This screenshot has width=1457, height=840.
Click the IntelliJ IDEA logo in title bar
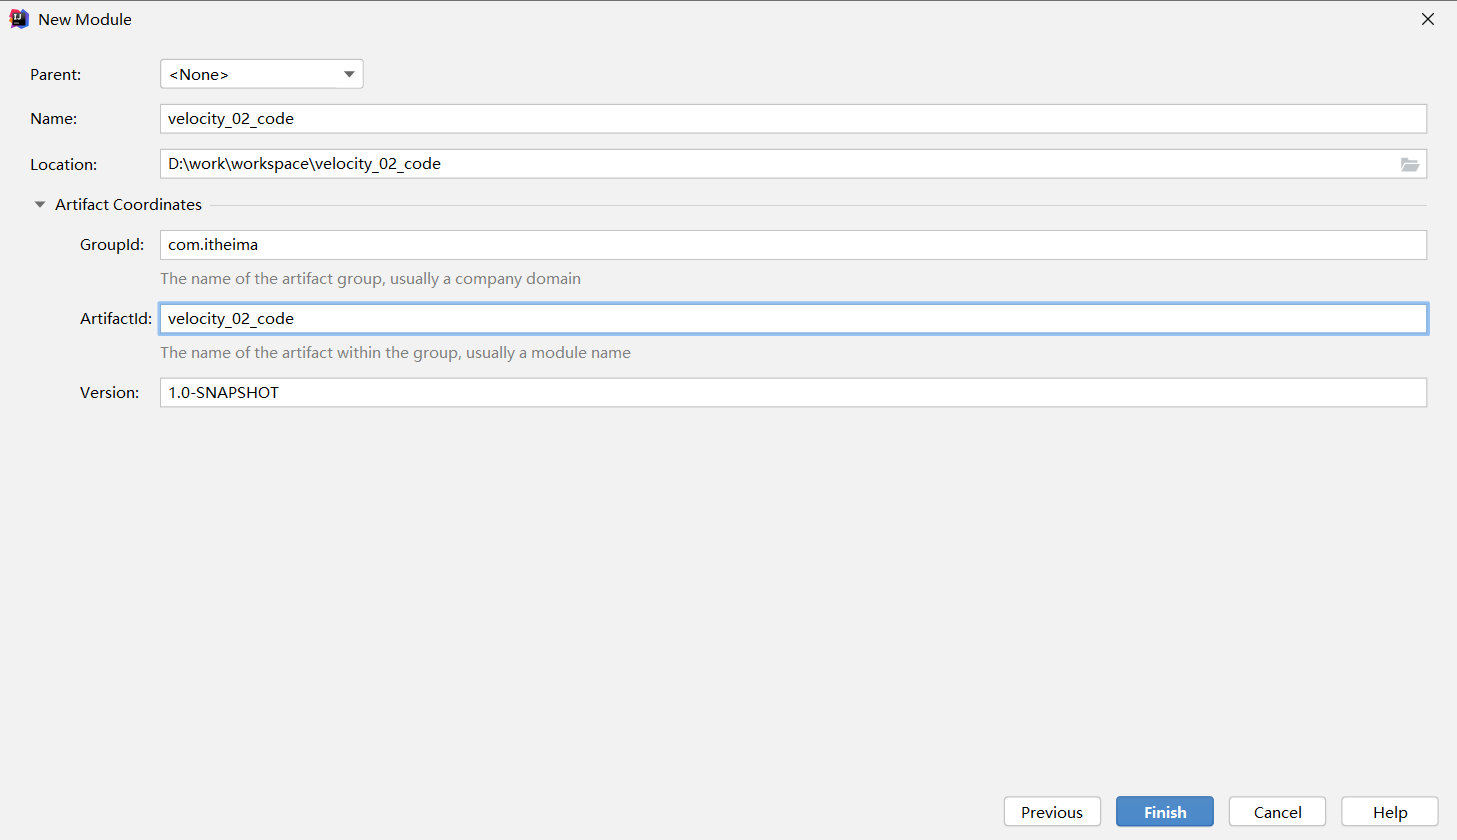pos(18,19)
